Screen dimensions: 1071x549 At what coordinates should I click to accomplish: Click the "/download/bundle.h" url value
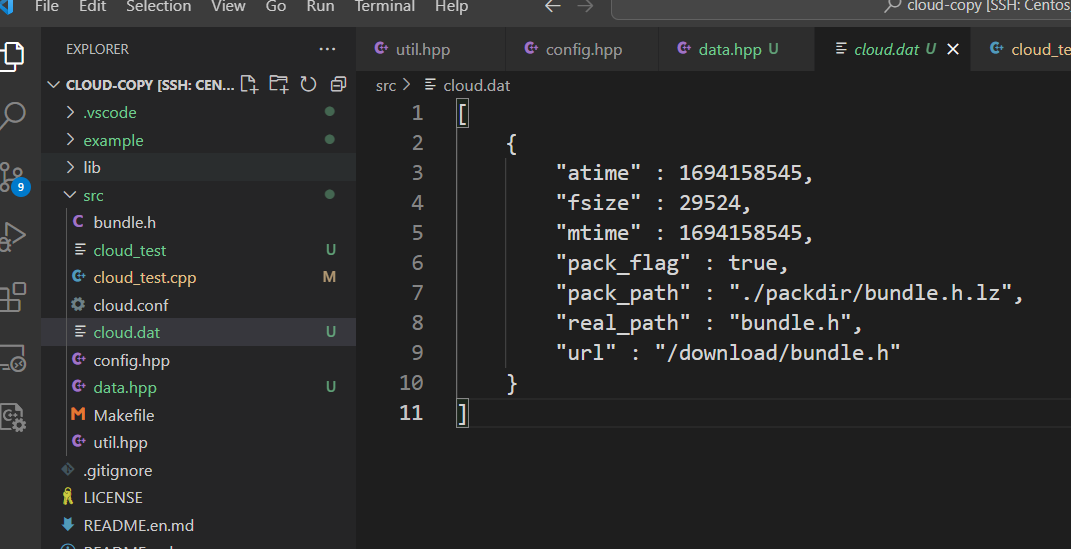tap(777, 352)
